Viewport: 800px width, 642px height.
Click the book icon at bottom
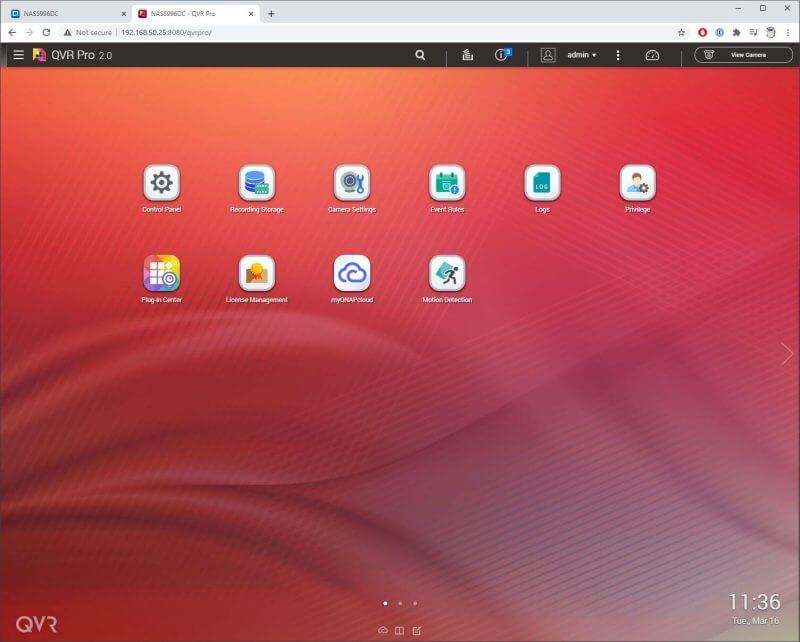point(399,631)
